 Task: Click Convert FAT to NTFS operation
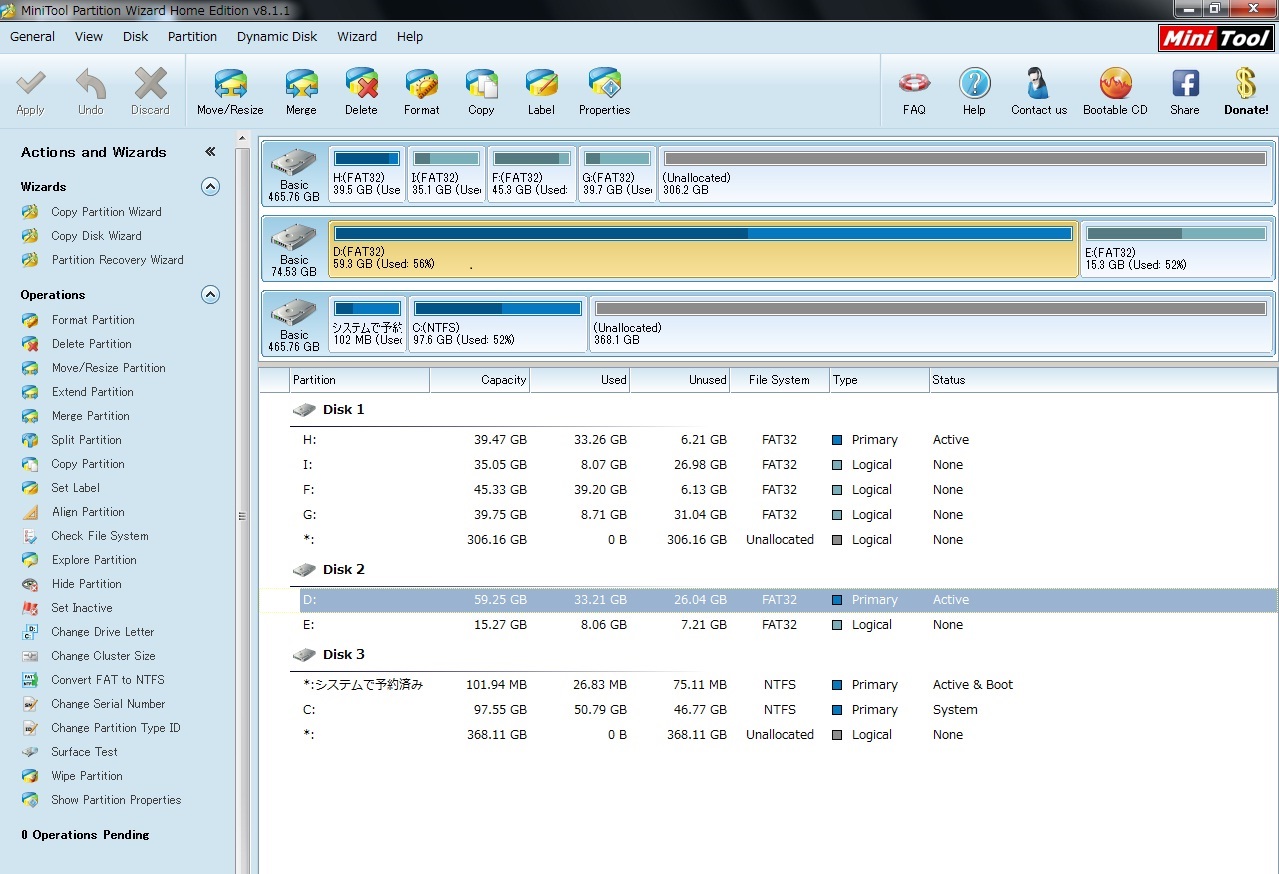click(x=107, y=680)
